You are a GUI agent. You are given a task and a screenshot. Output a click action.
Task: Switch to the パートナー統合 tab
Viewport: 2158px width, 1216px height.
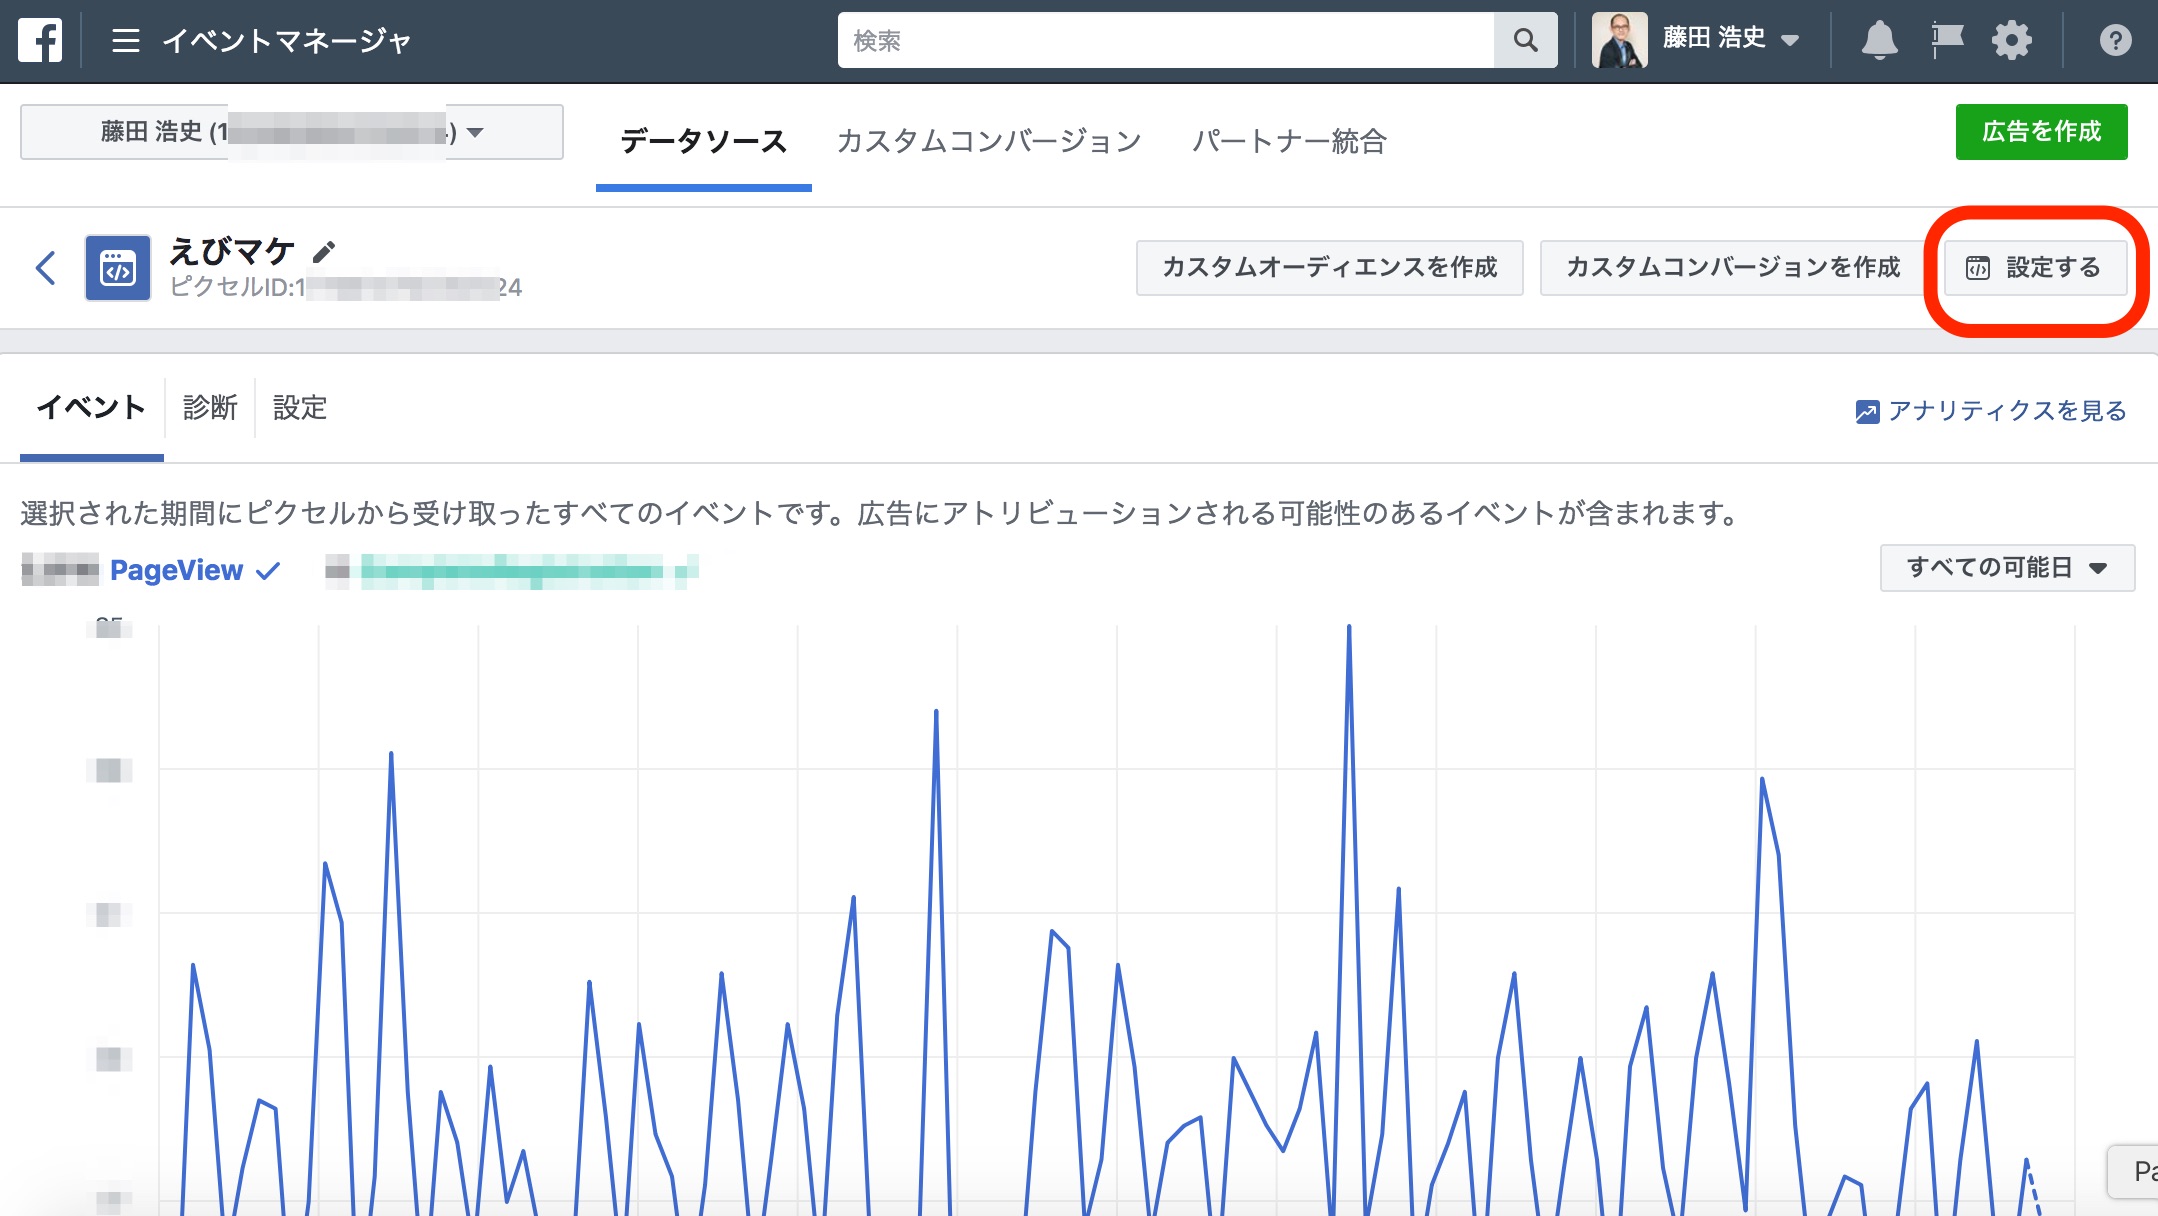click(x=1289, y=141)
